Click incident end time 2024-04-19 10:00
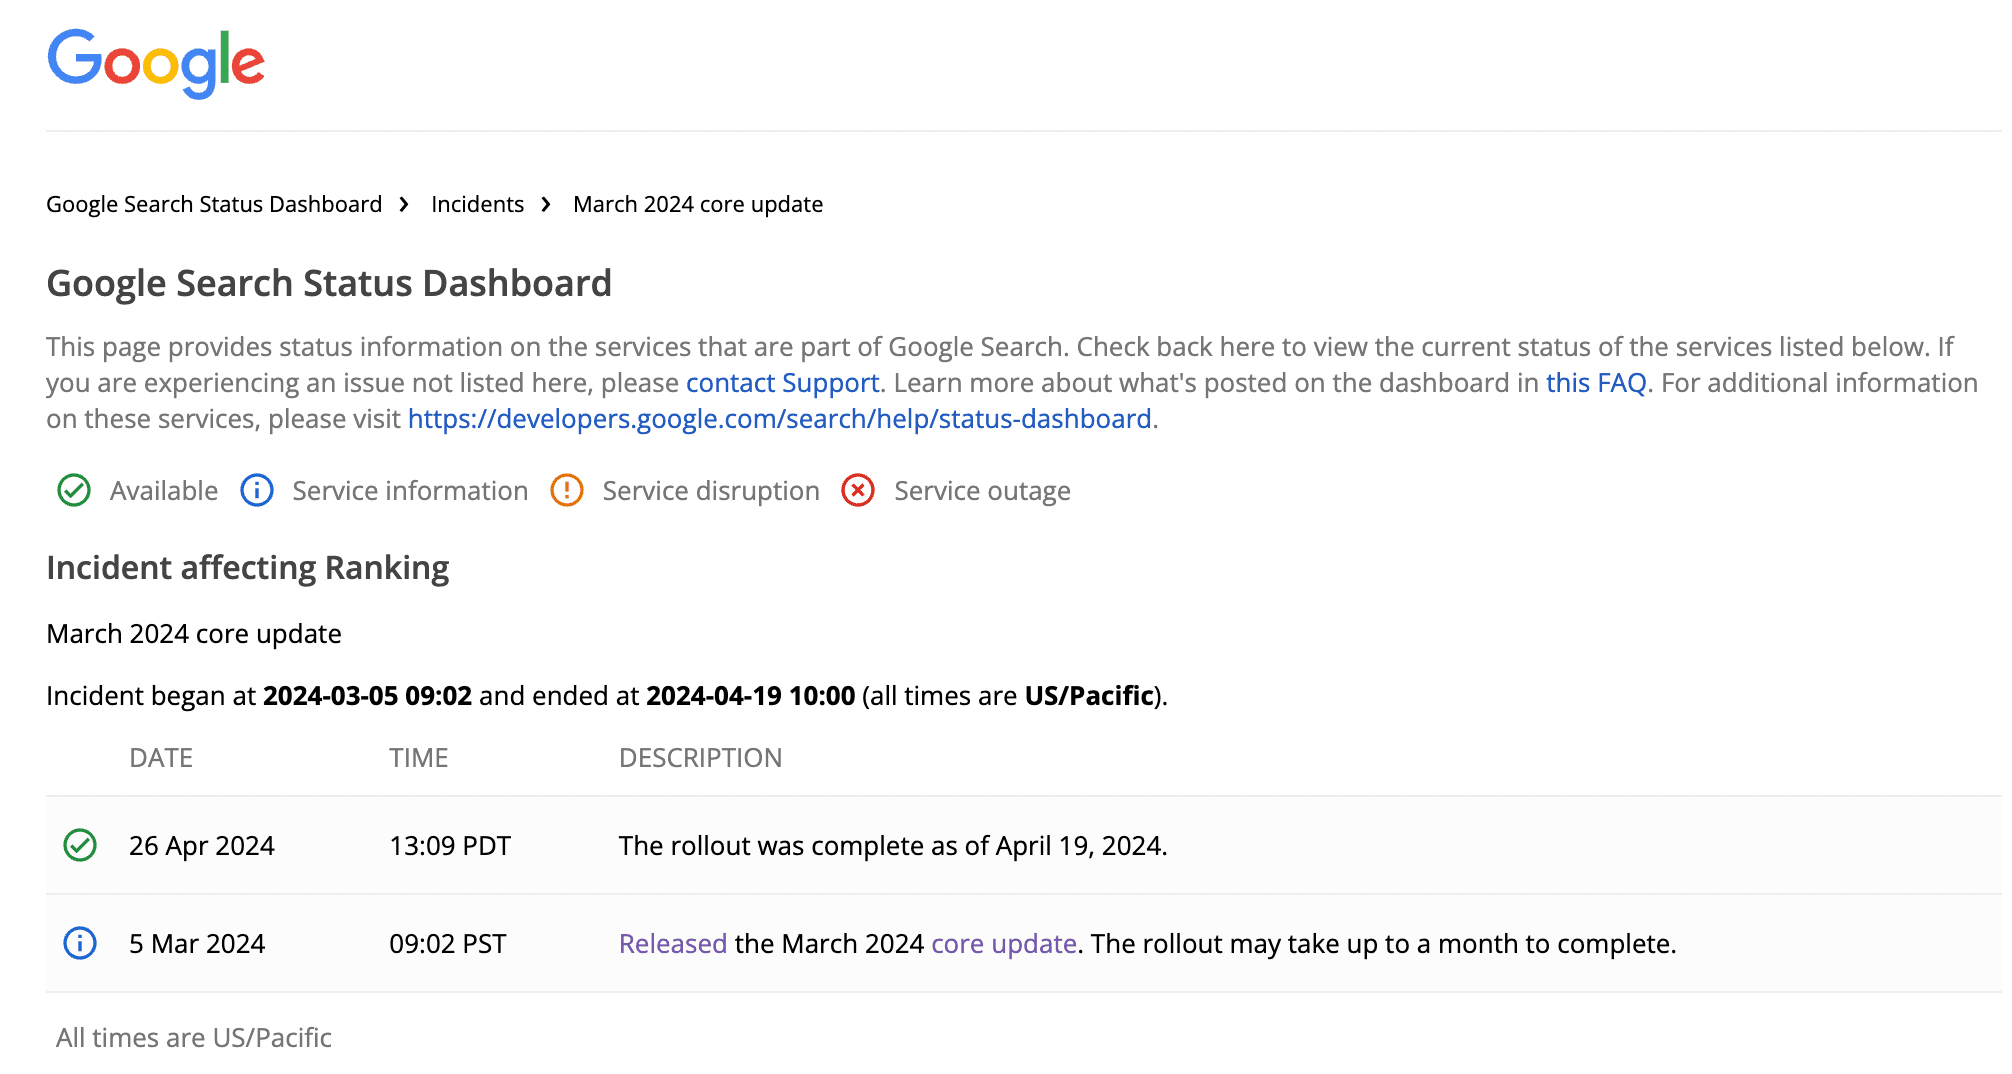The height and width of the screenshot is (1074, 2012). click(751, 696)
